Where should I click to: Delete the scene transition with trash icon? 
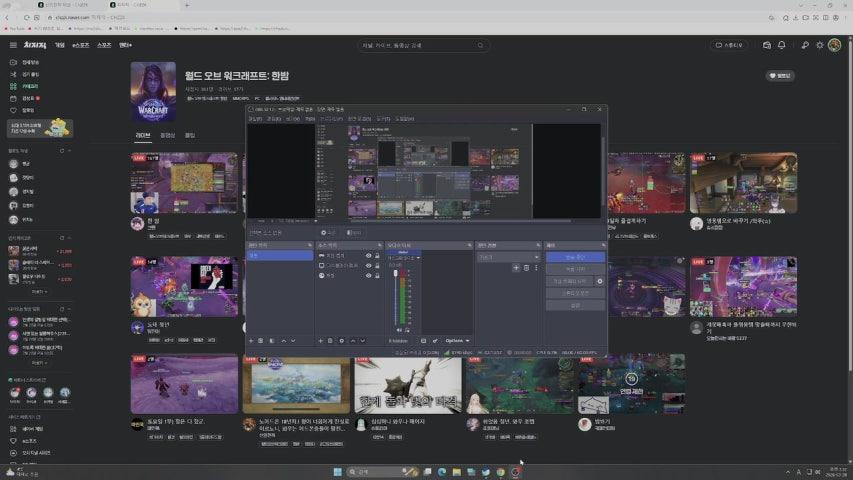tap(526, 268)
